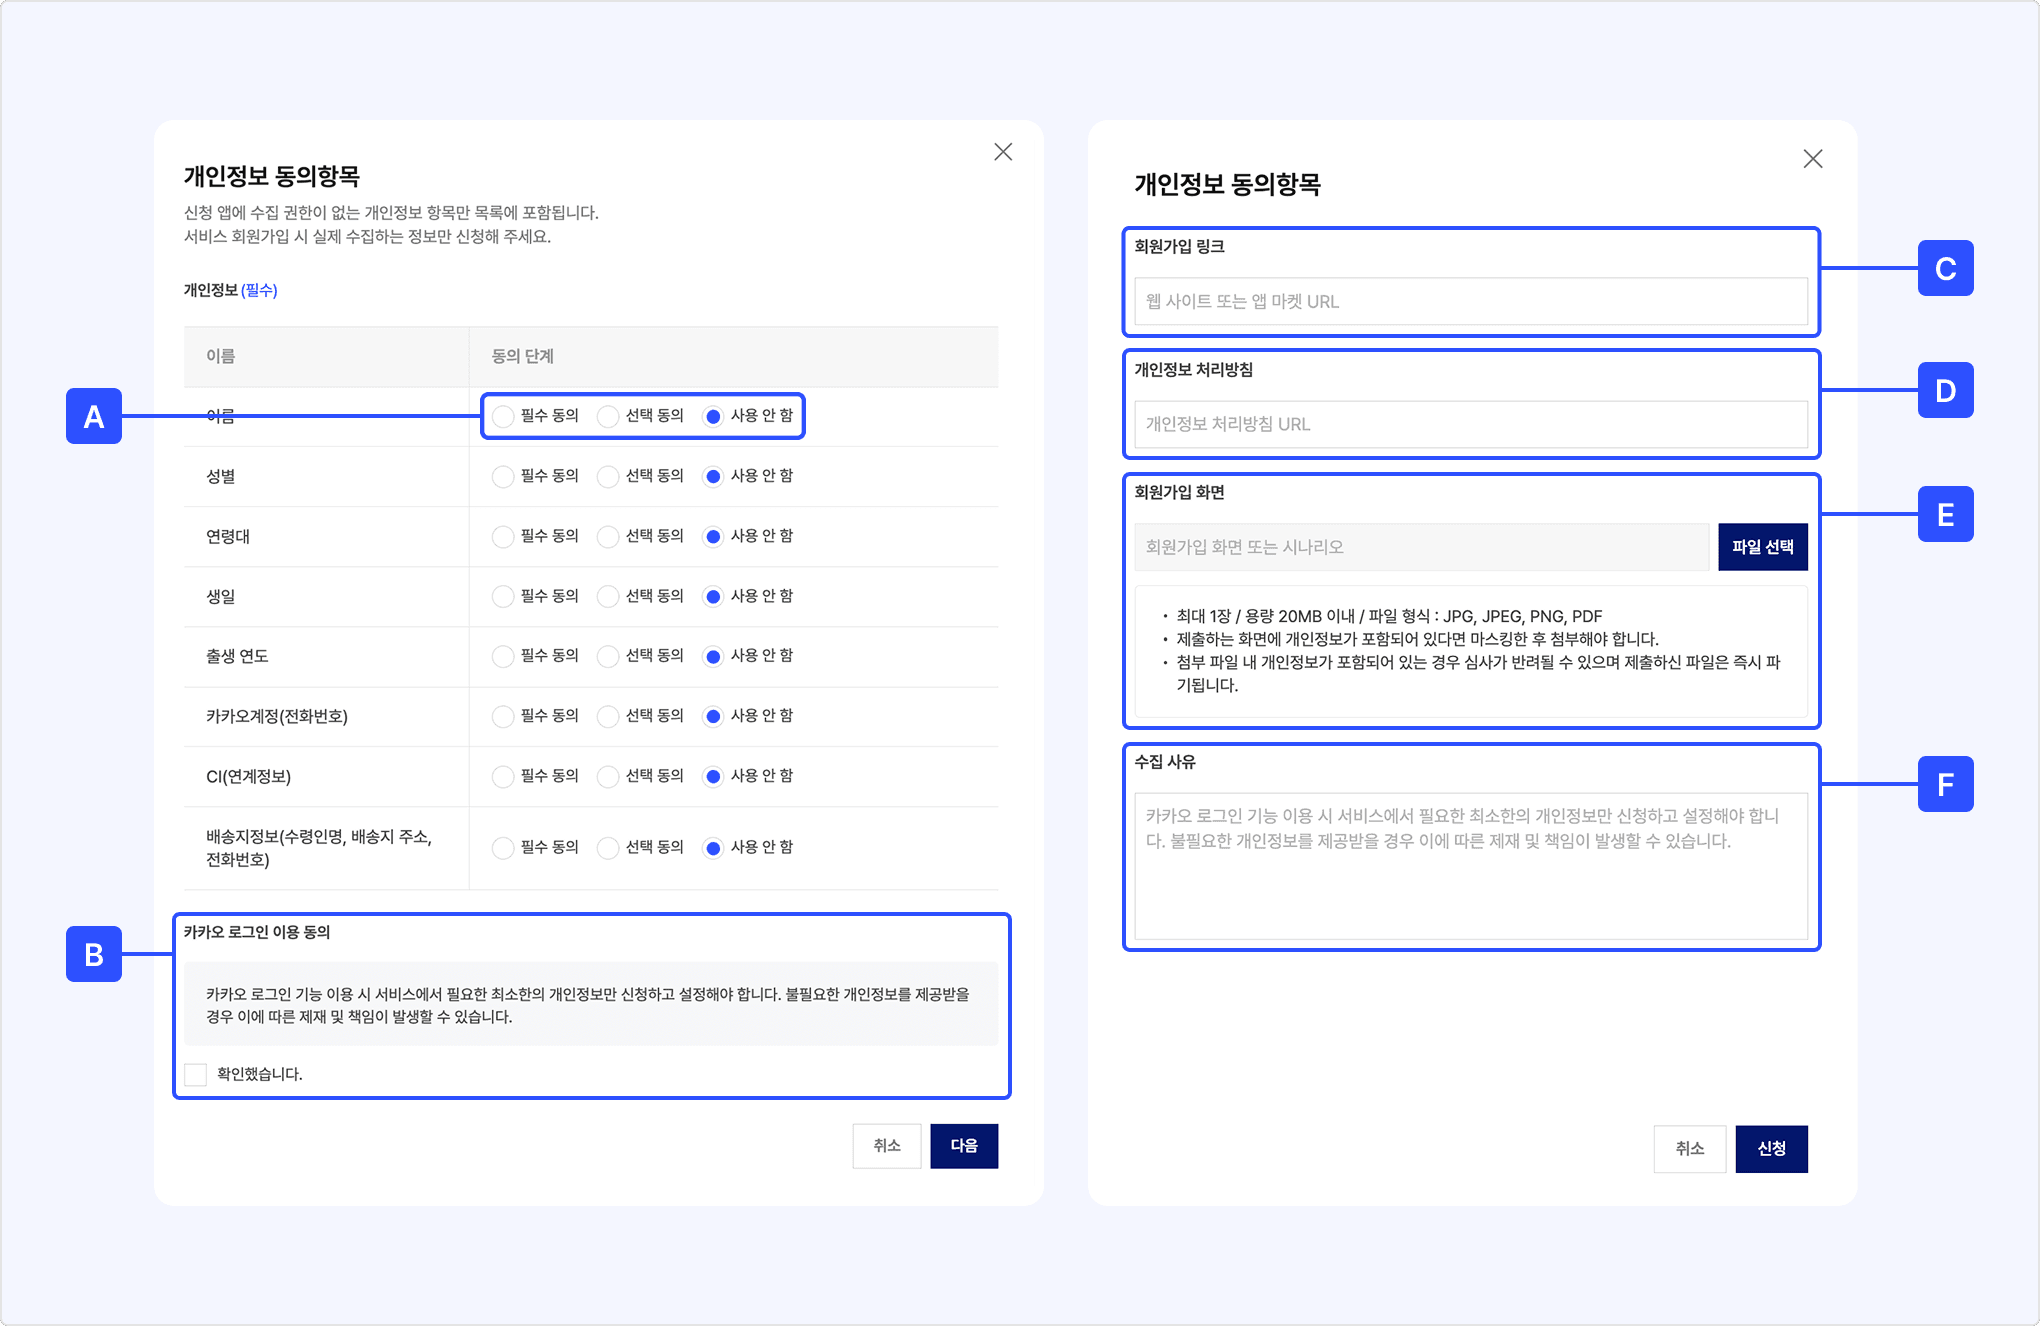Click the blue A annotation marker
This screenshot has width=2040, height=1326.
[x=94, y=416]
